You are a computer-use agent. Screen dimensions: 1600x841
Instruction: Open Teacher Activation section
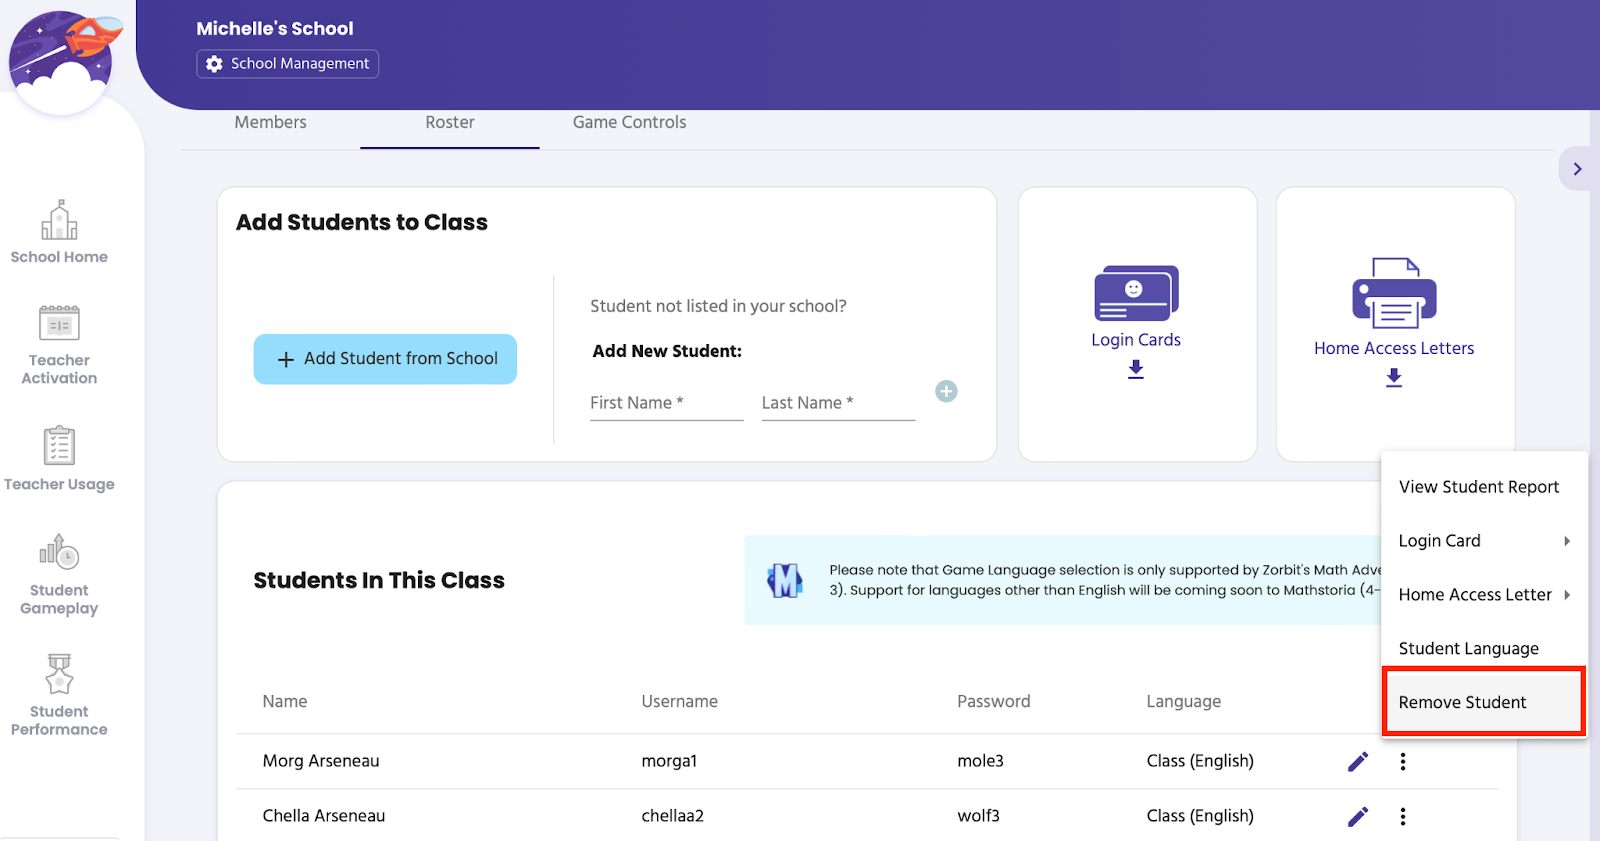point(59,345)
